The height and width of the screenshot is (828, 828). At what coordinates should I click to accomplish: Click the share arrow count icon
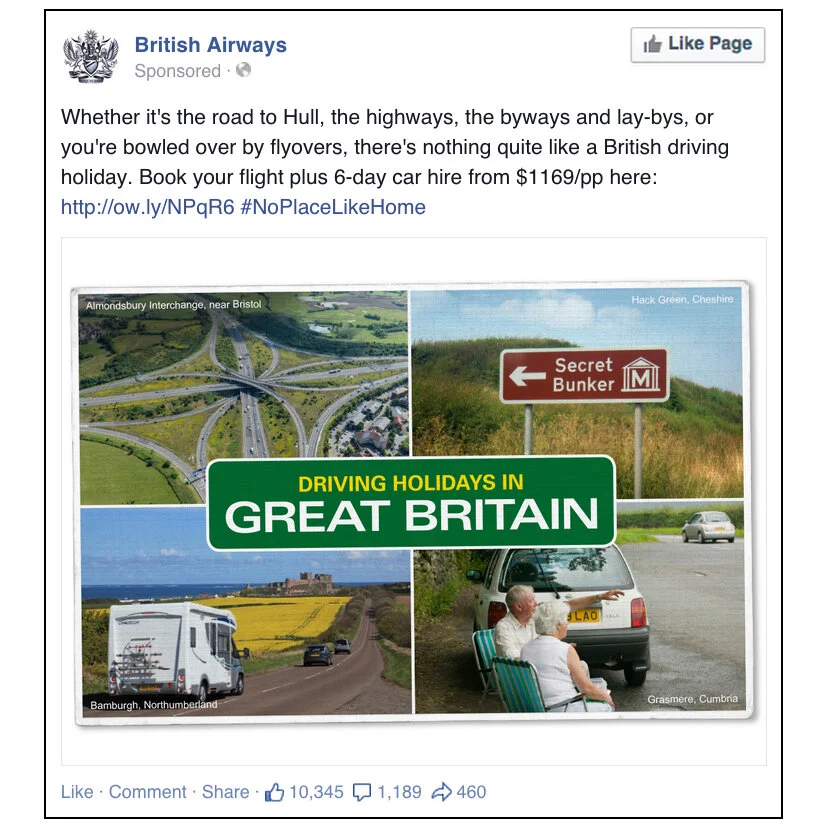441,792
